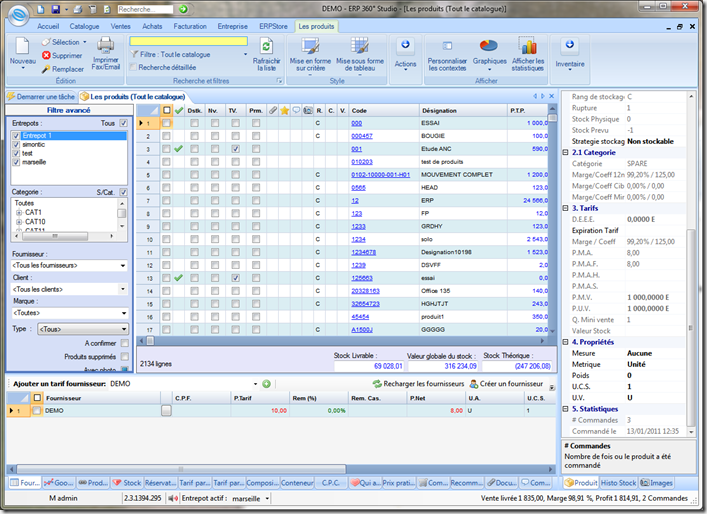Screen dimensions: 707x514
Task: Enable Produits supprimés checkbox
Action: point(124,357)
